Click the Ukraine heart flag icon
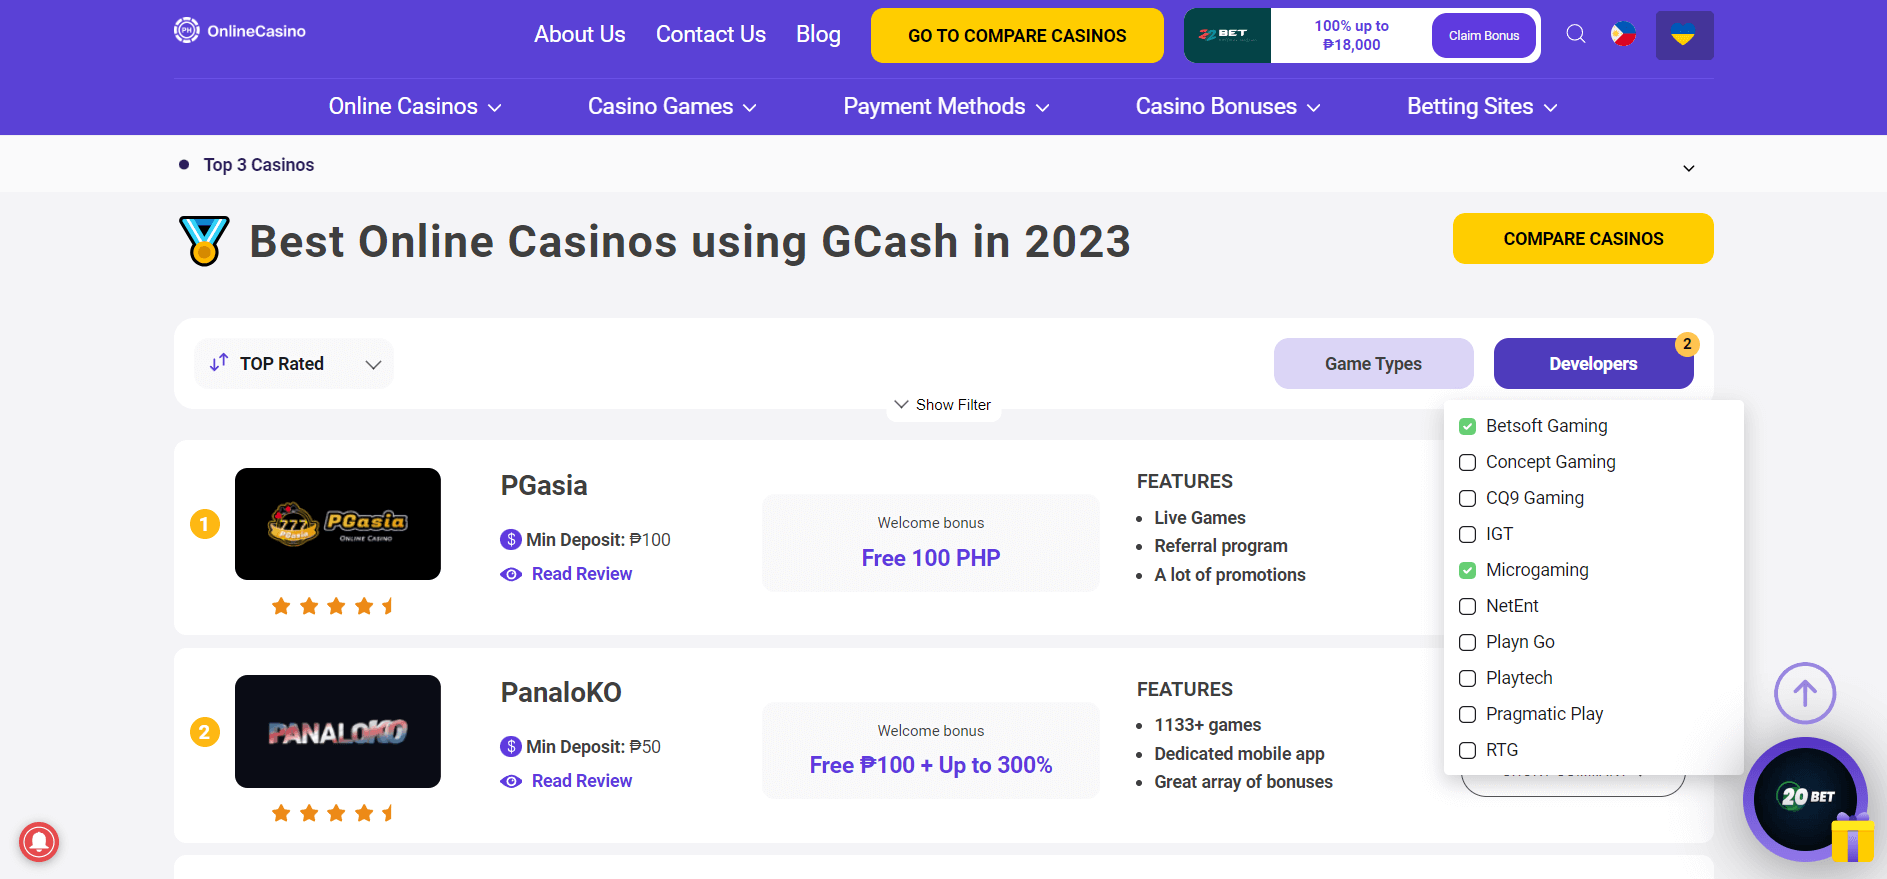Image resolution: width=1887 pixels, height=879 pixels. click(x=1684, y=35)
